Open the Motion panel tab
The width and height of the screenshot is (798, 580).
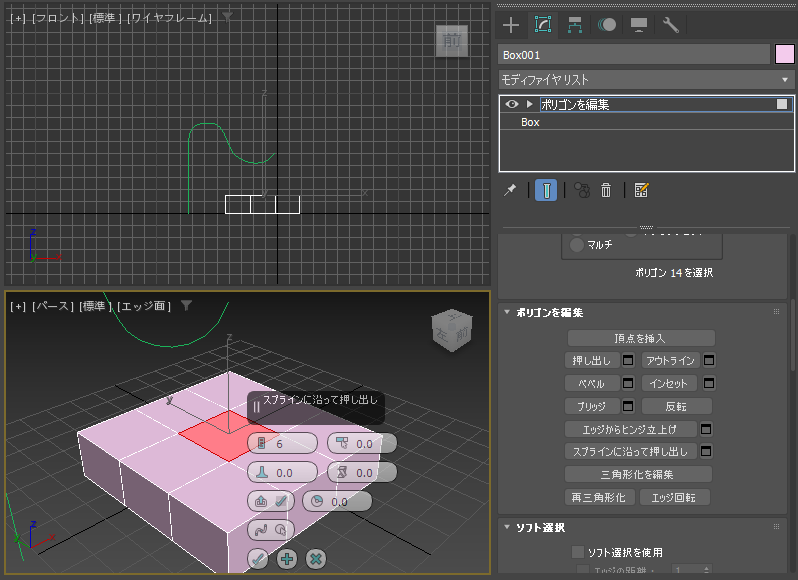point(607,25)
